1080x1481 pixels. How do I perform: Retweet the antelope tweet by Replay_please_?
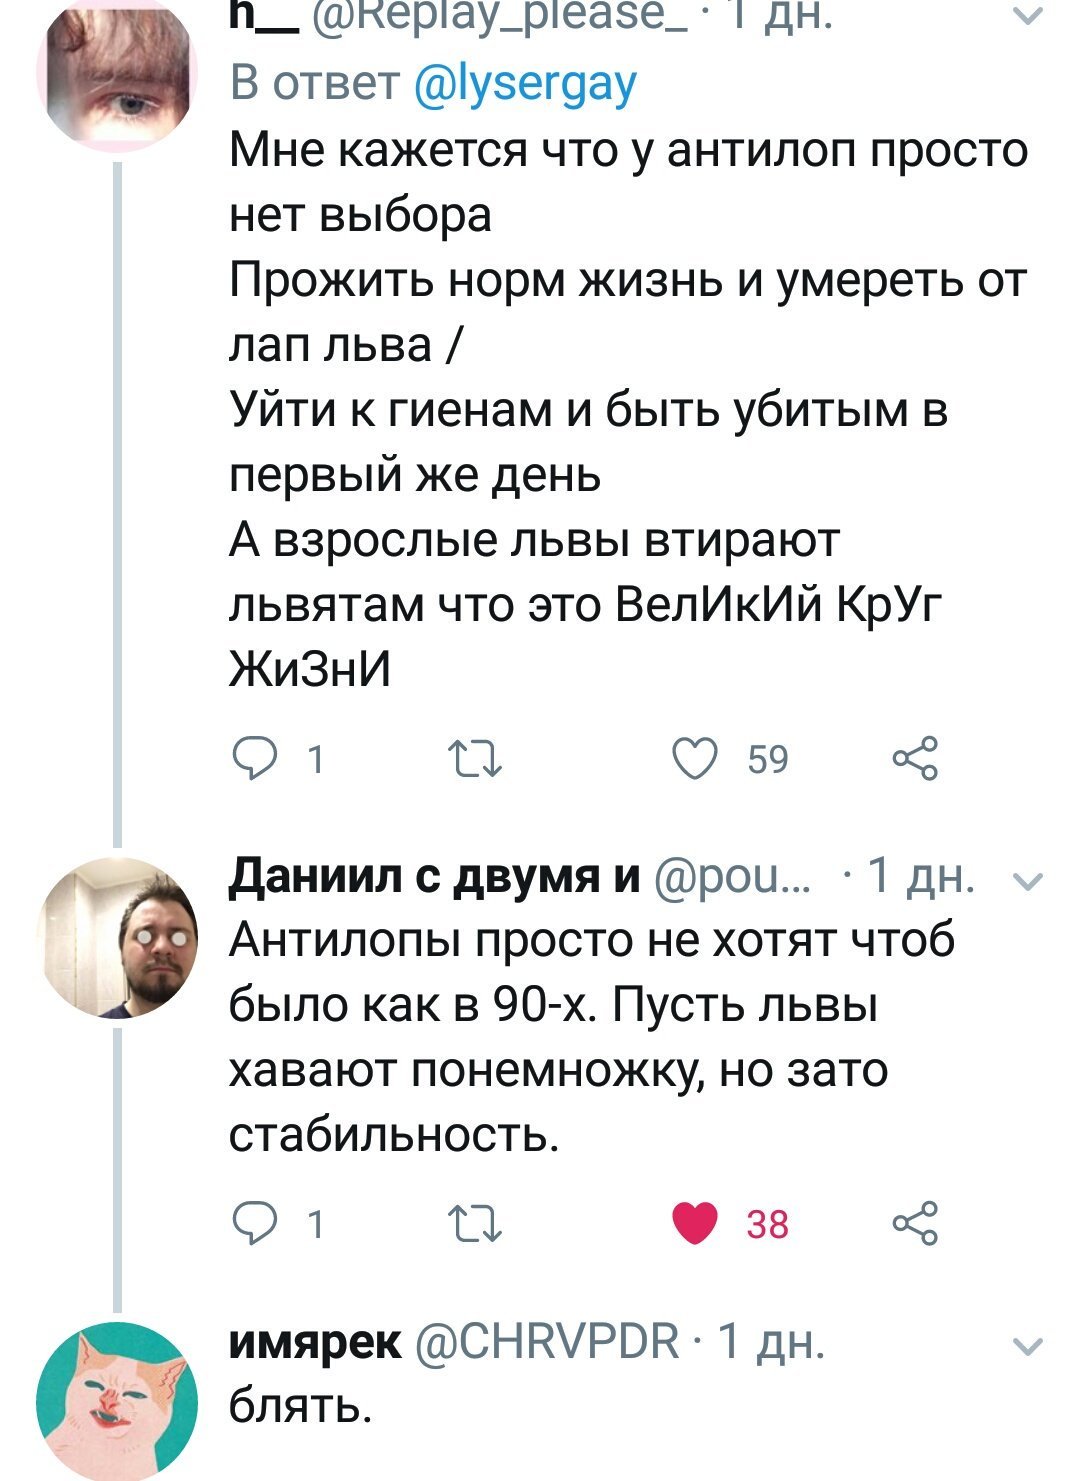click(475, 760)
